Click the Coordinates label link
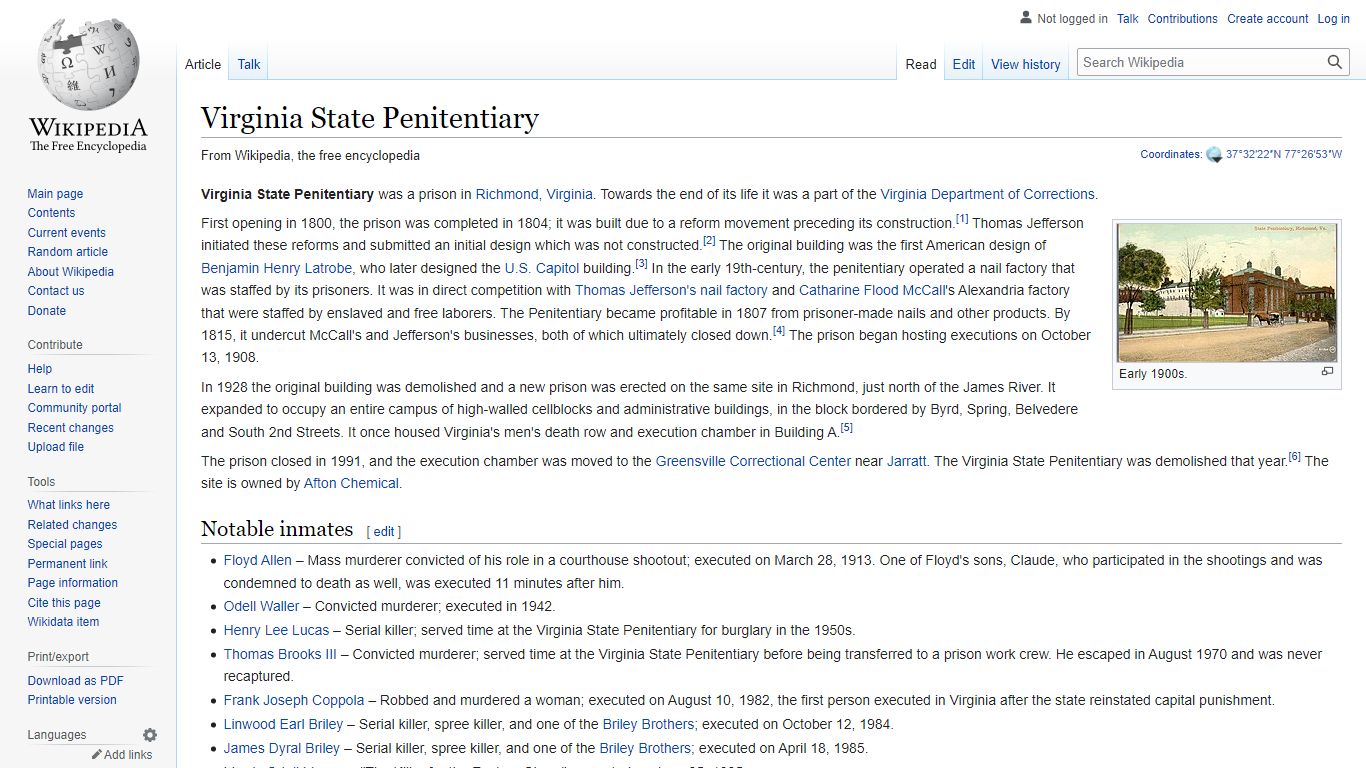 point(1170,155)
